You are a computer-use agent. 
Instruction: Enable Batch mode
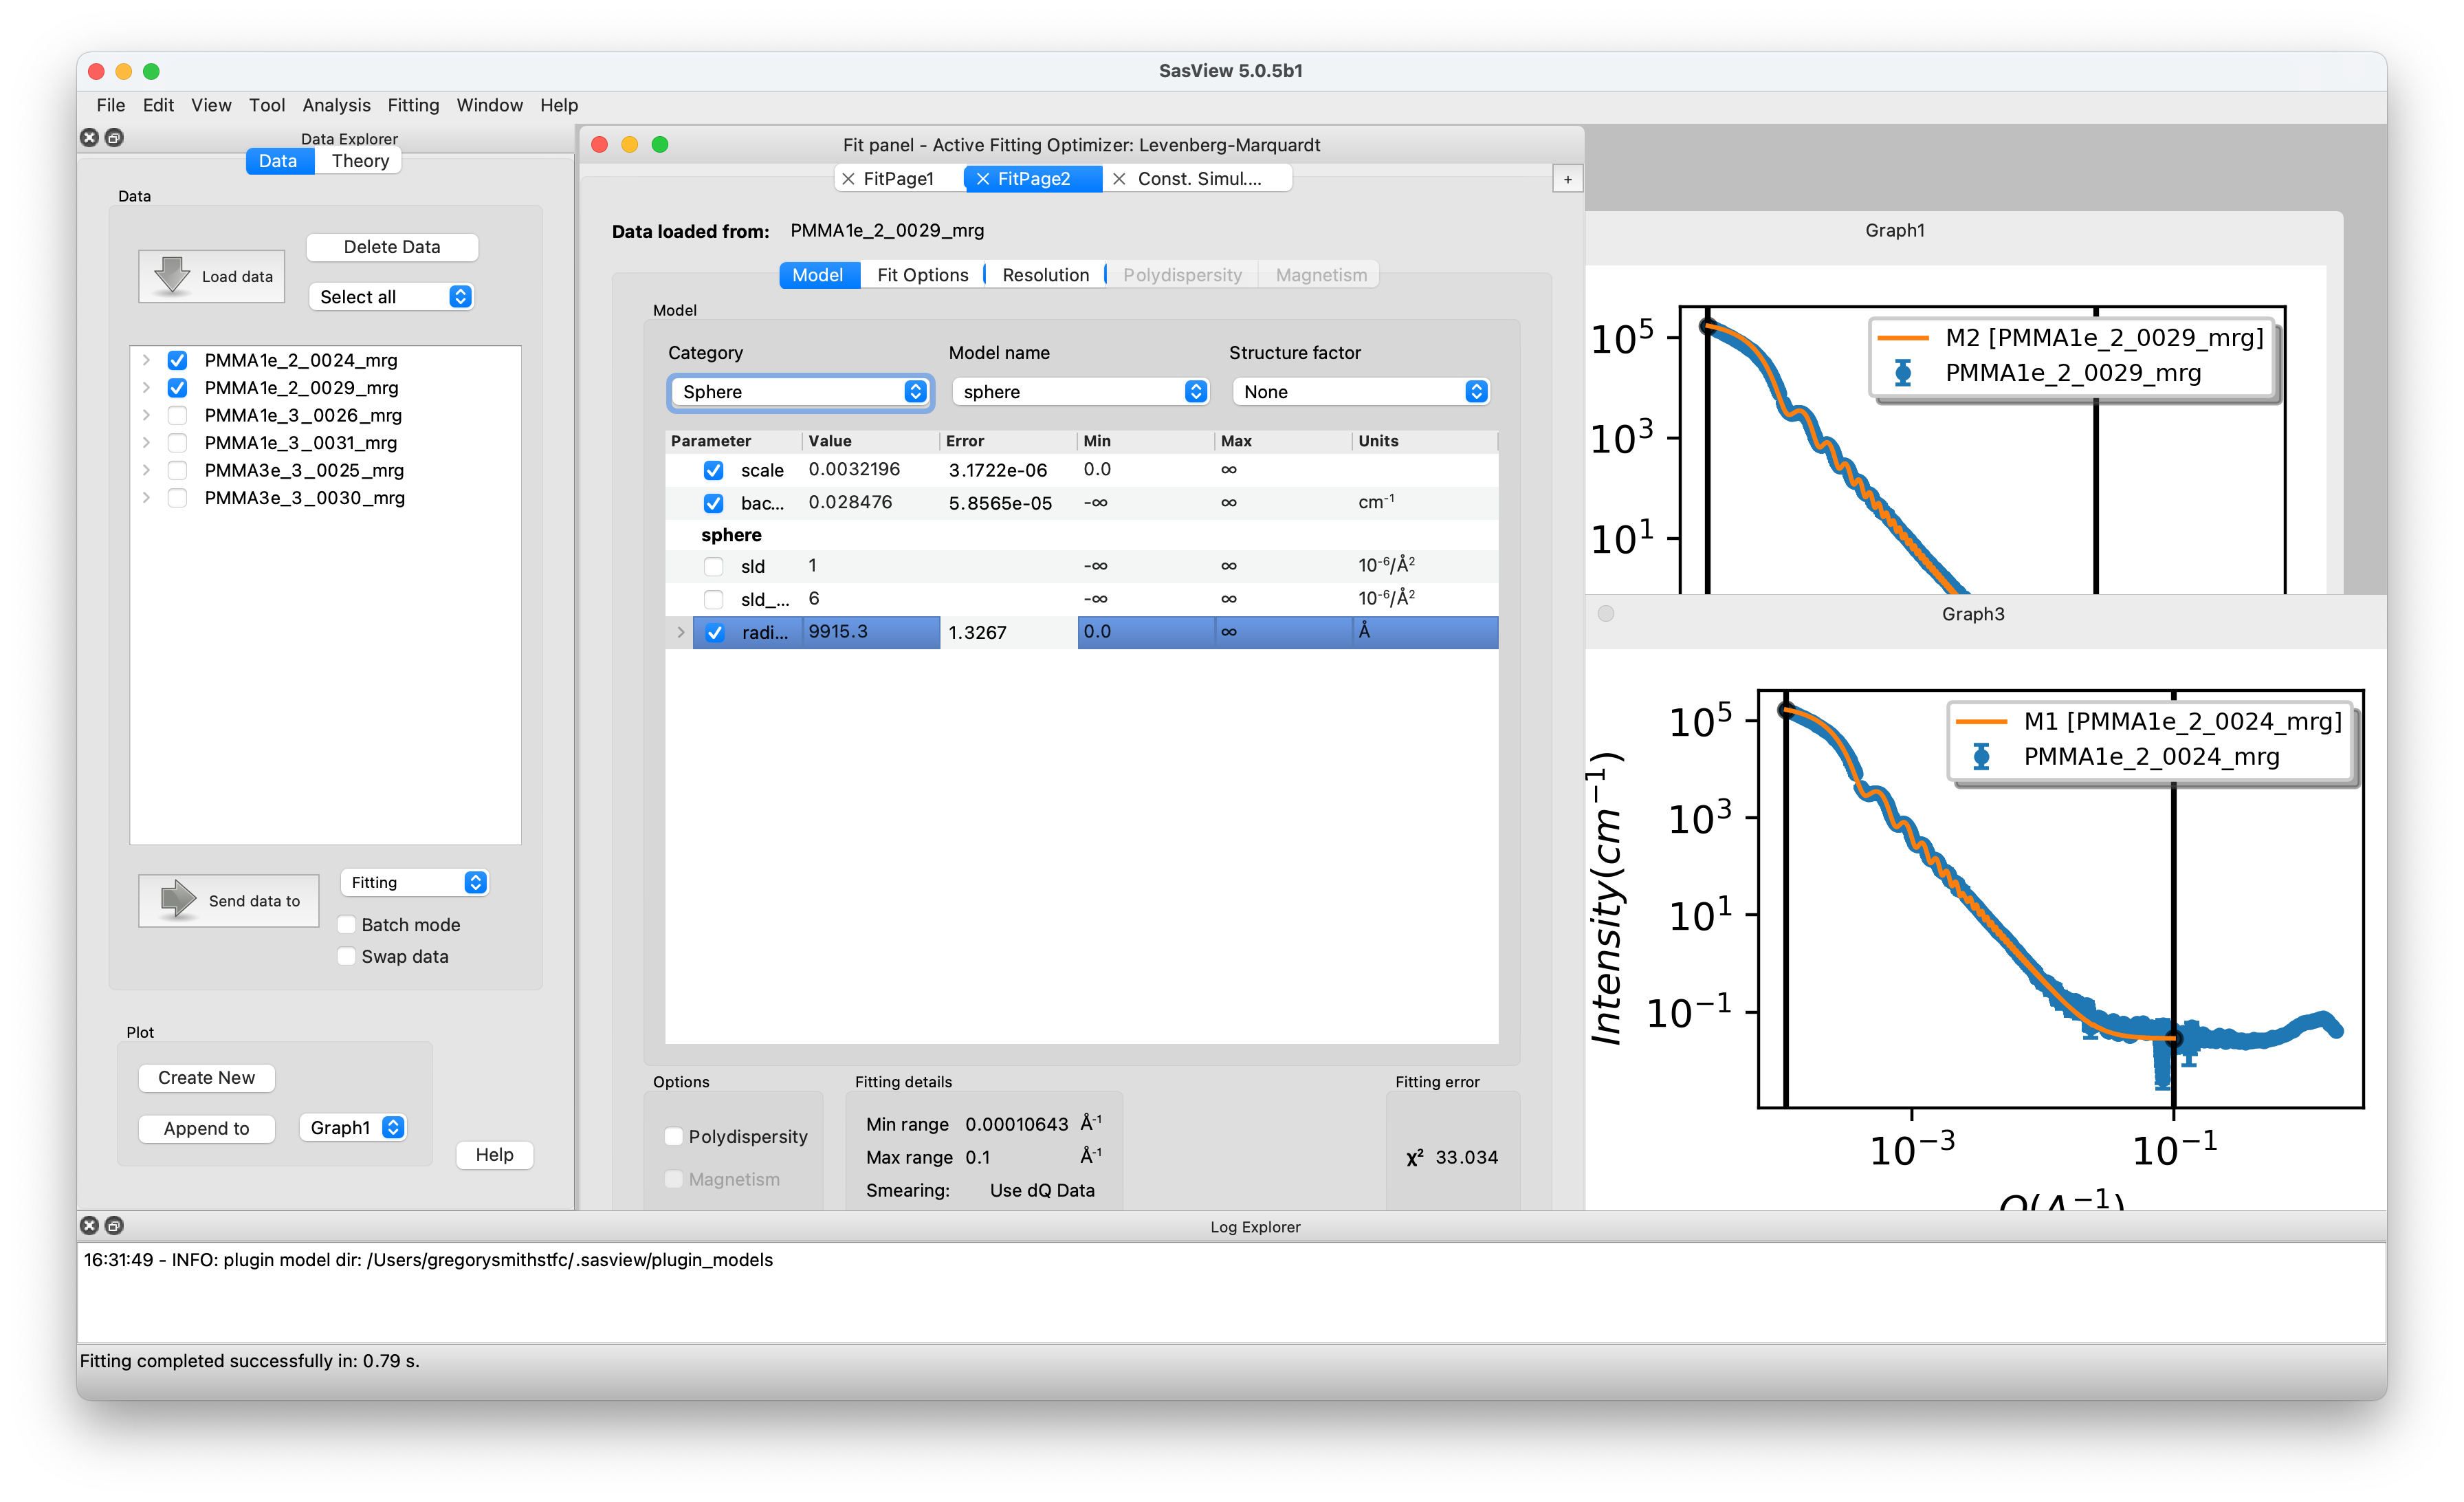(346, 924)
